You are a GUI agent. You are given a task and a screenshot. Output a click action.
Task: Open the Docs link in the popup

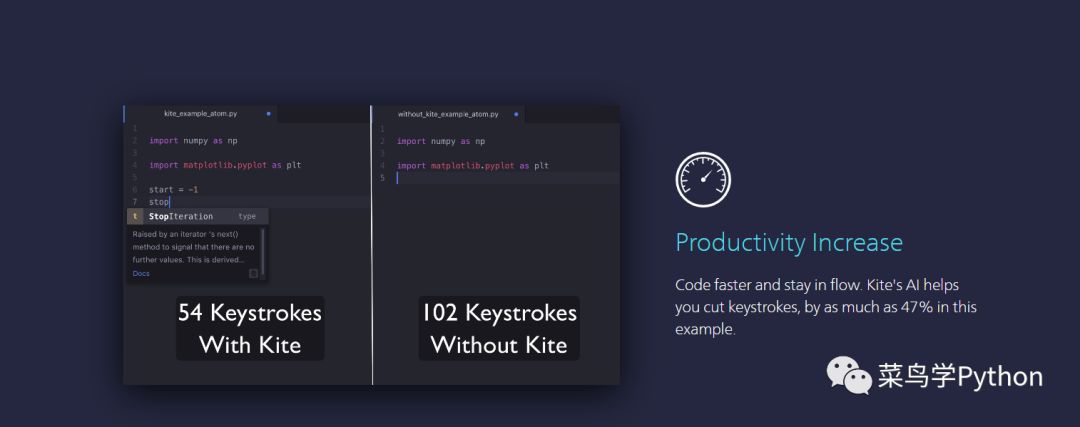point(141,273)
